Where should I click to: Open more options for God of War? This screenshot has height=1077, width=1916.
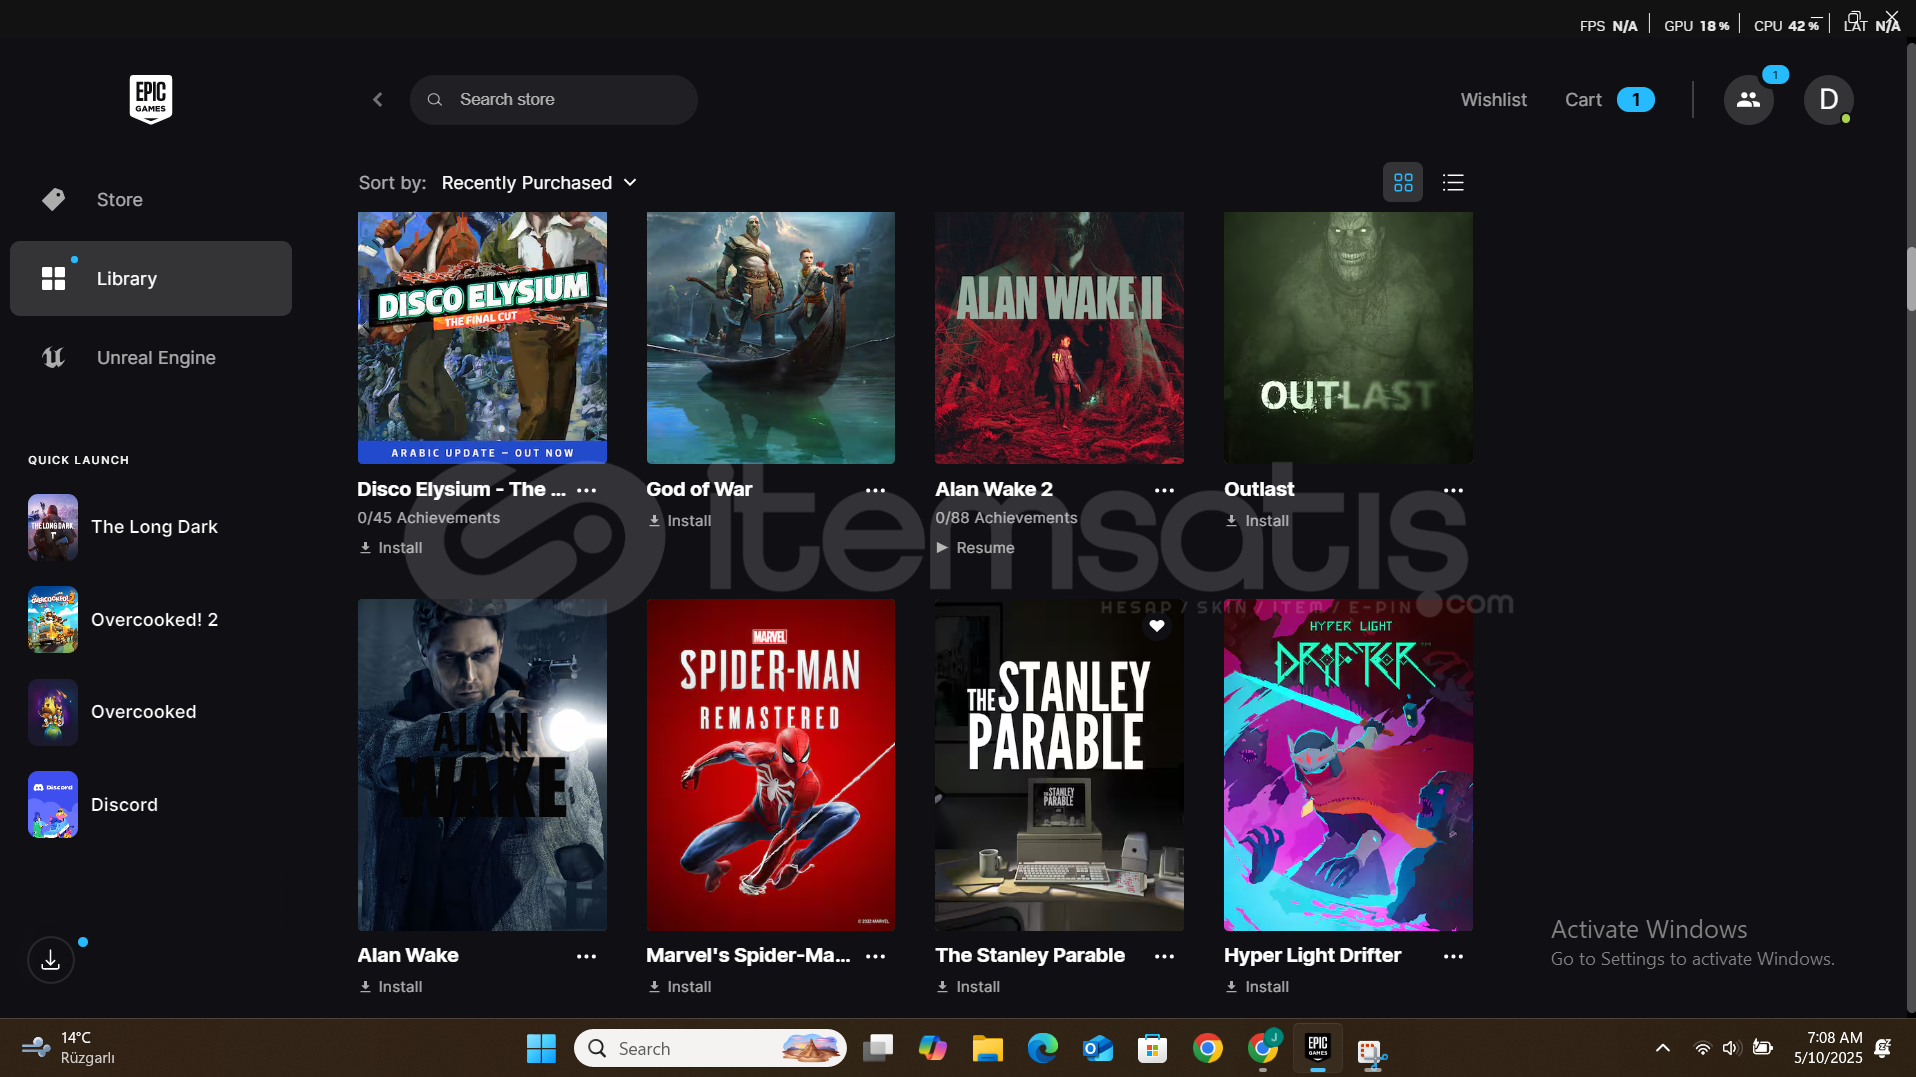876,490
